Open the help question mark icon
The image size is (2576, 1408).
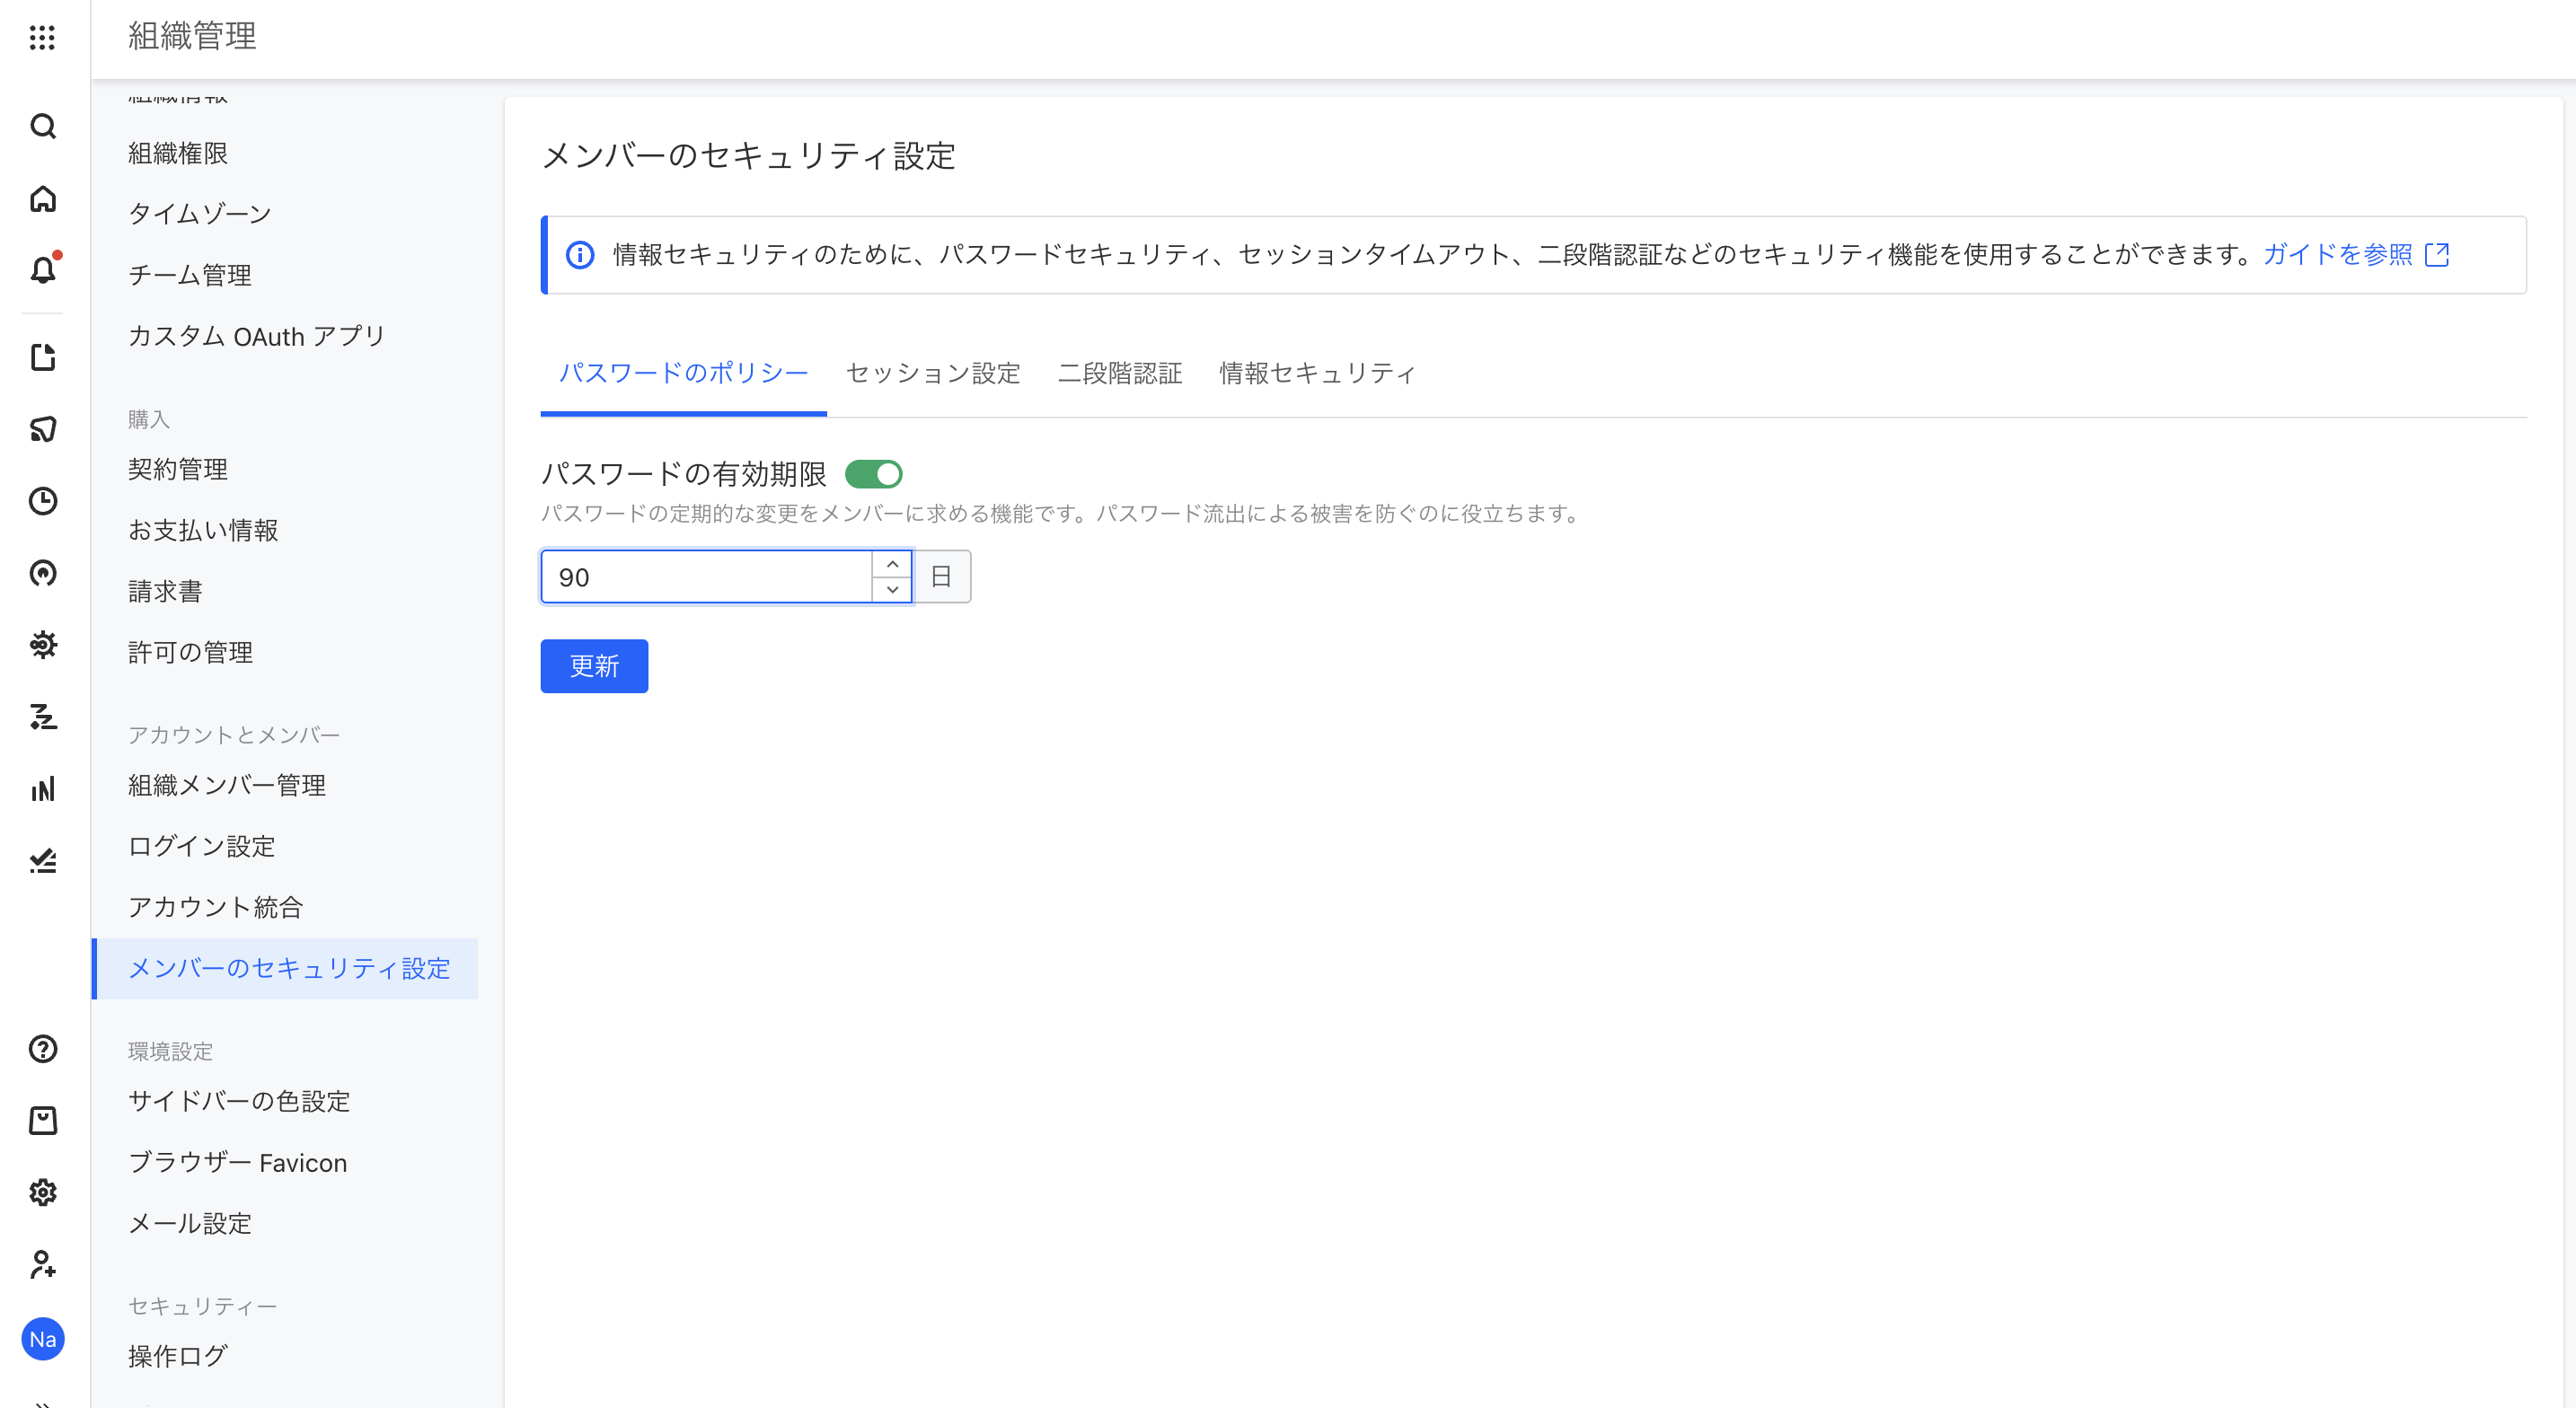[42, 1049]
